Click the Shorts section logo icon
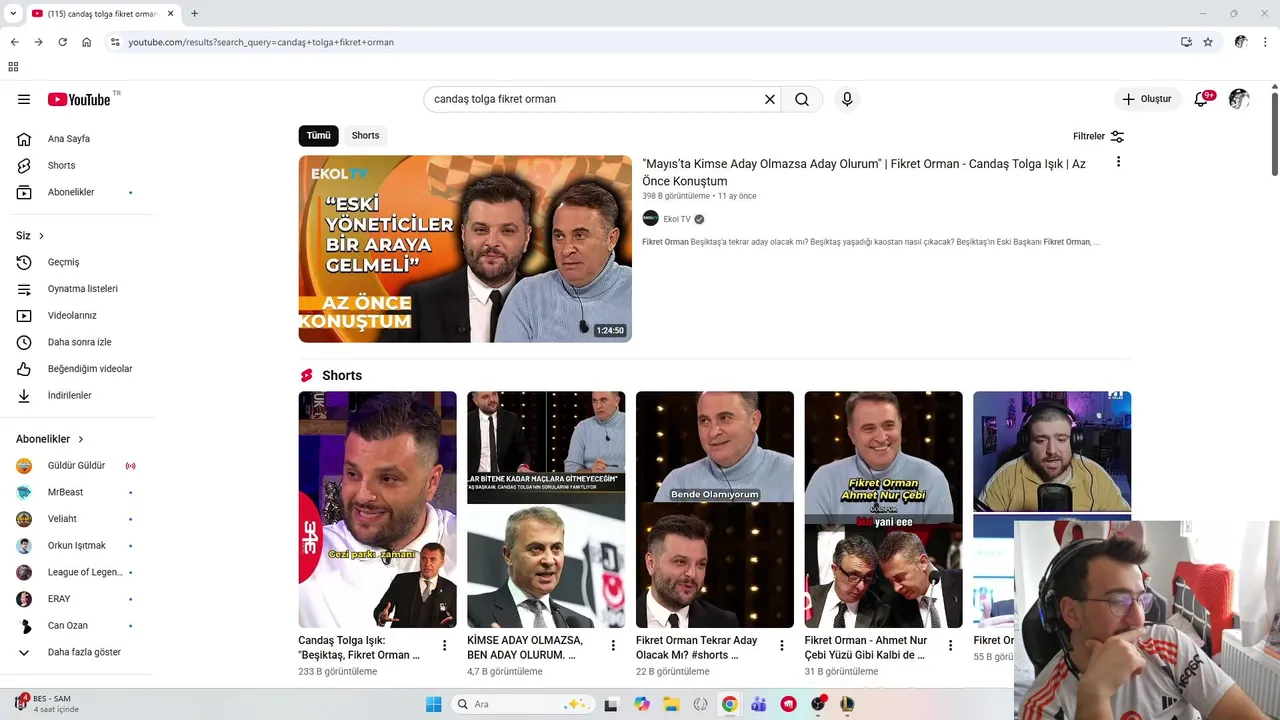This screenshot has height=720, width=1280. [307, 375]
